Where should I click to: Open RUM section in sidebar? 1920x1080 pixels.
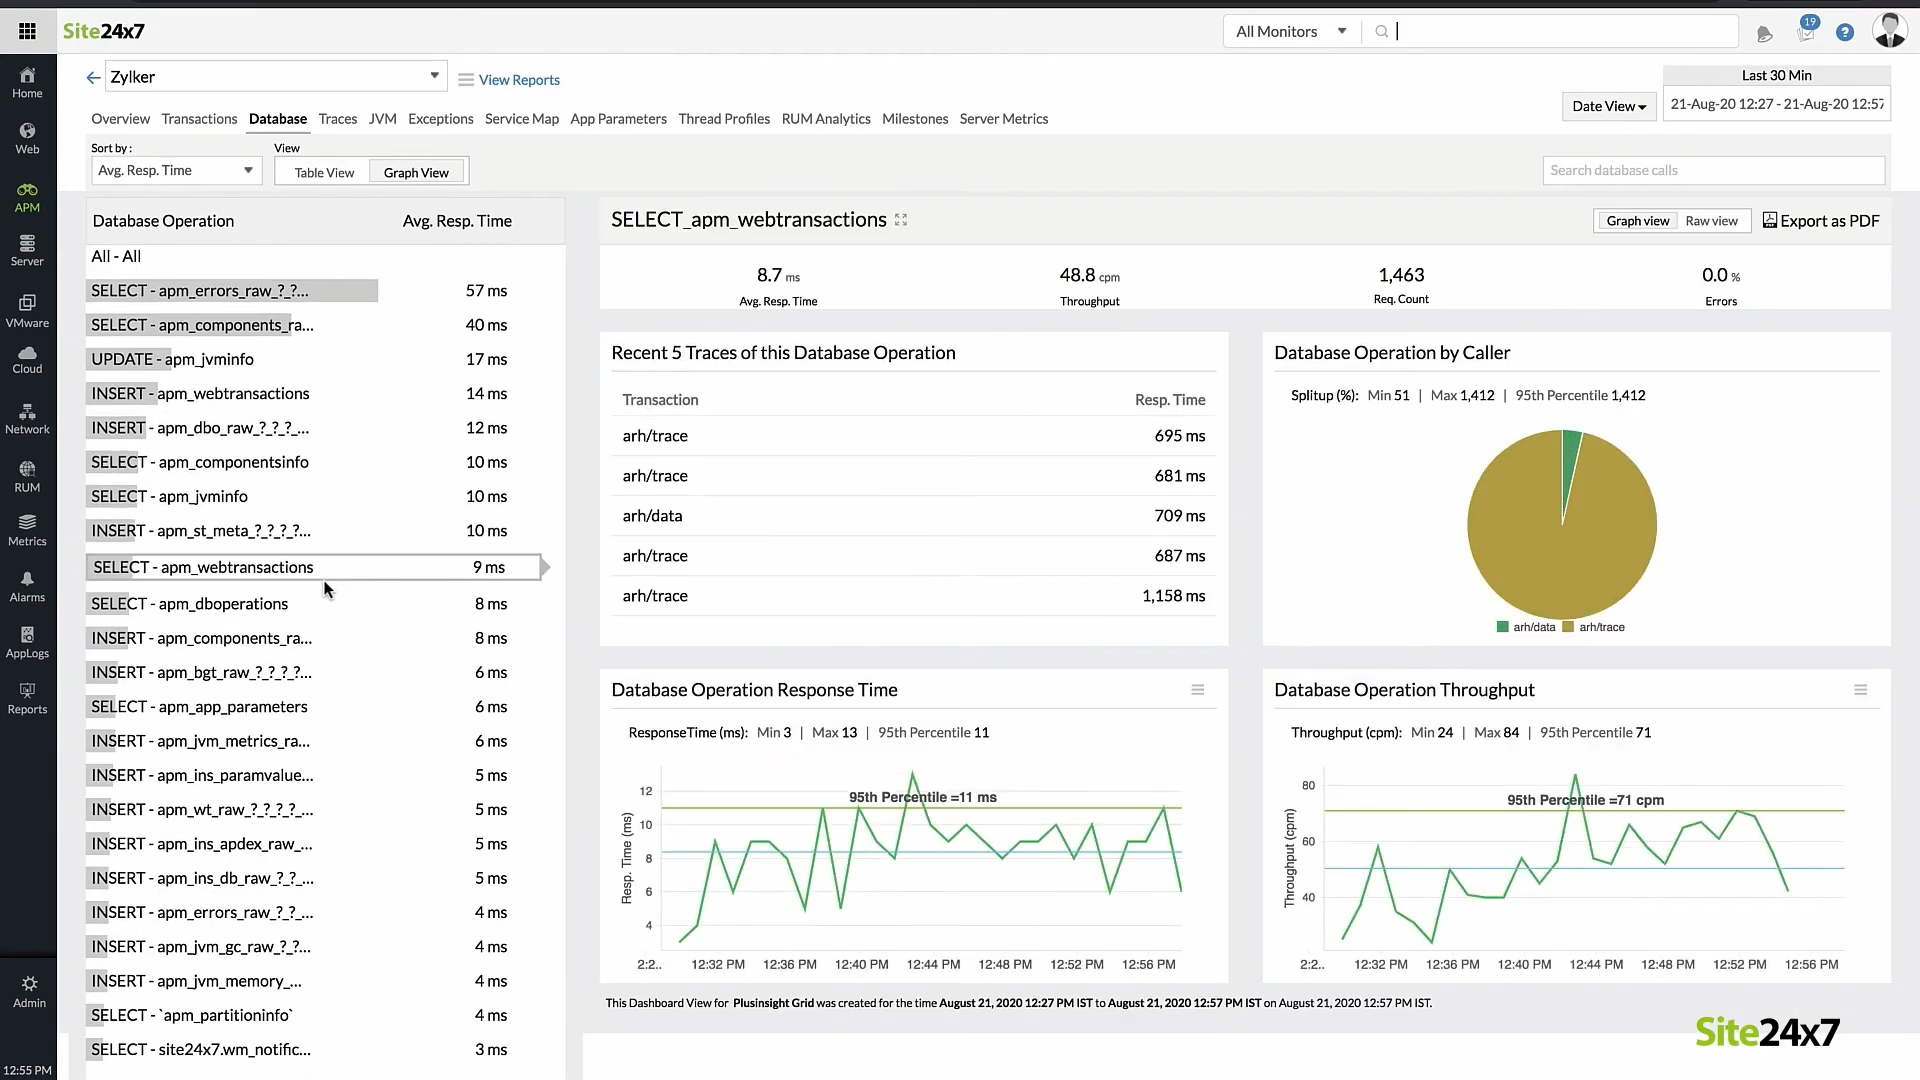tap(27, 477)
